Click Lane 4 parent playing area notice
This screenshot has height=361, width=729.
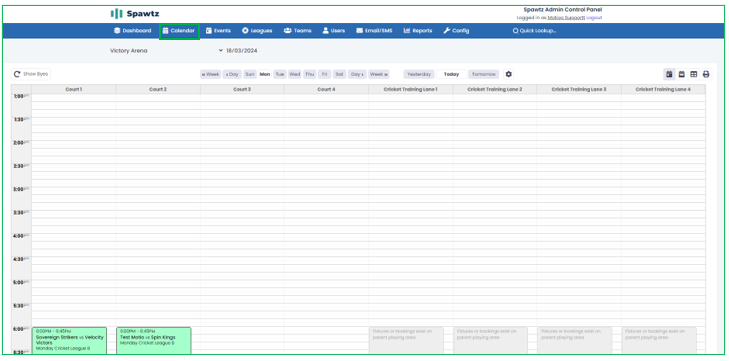tap(659, 341)
